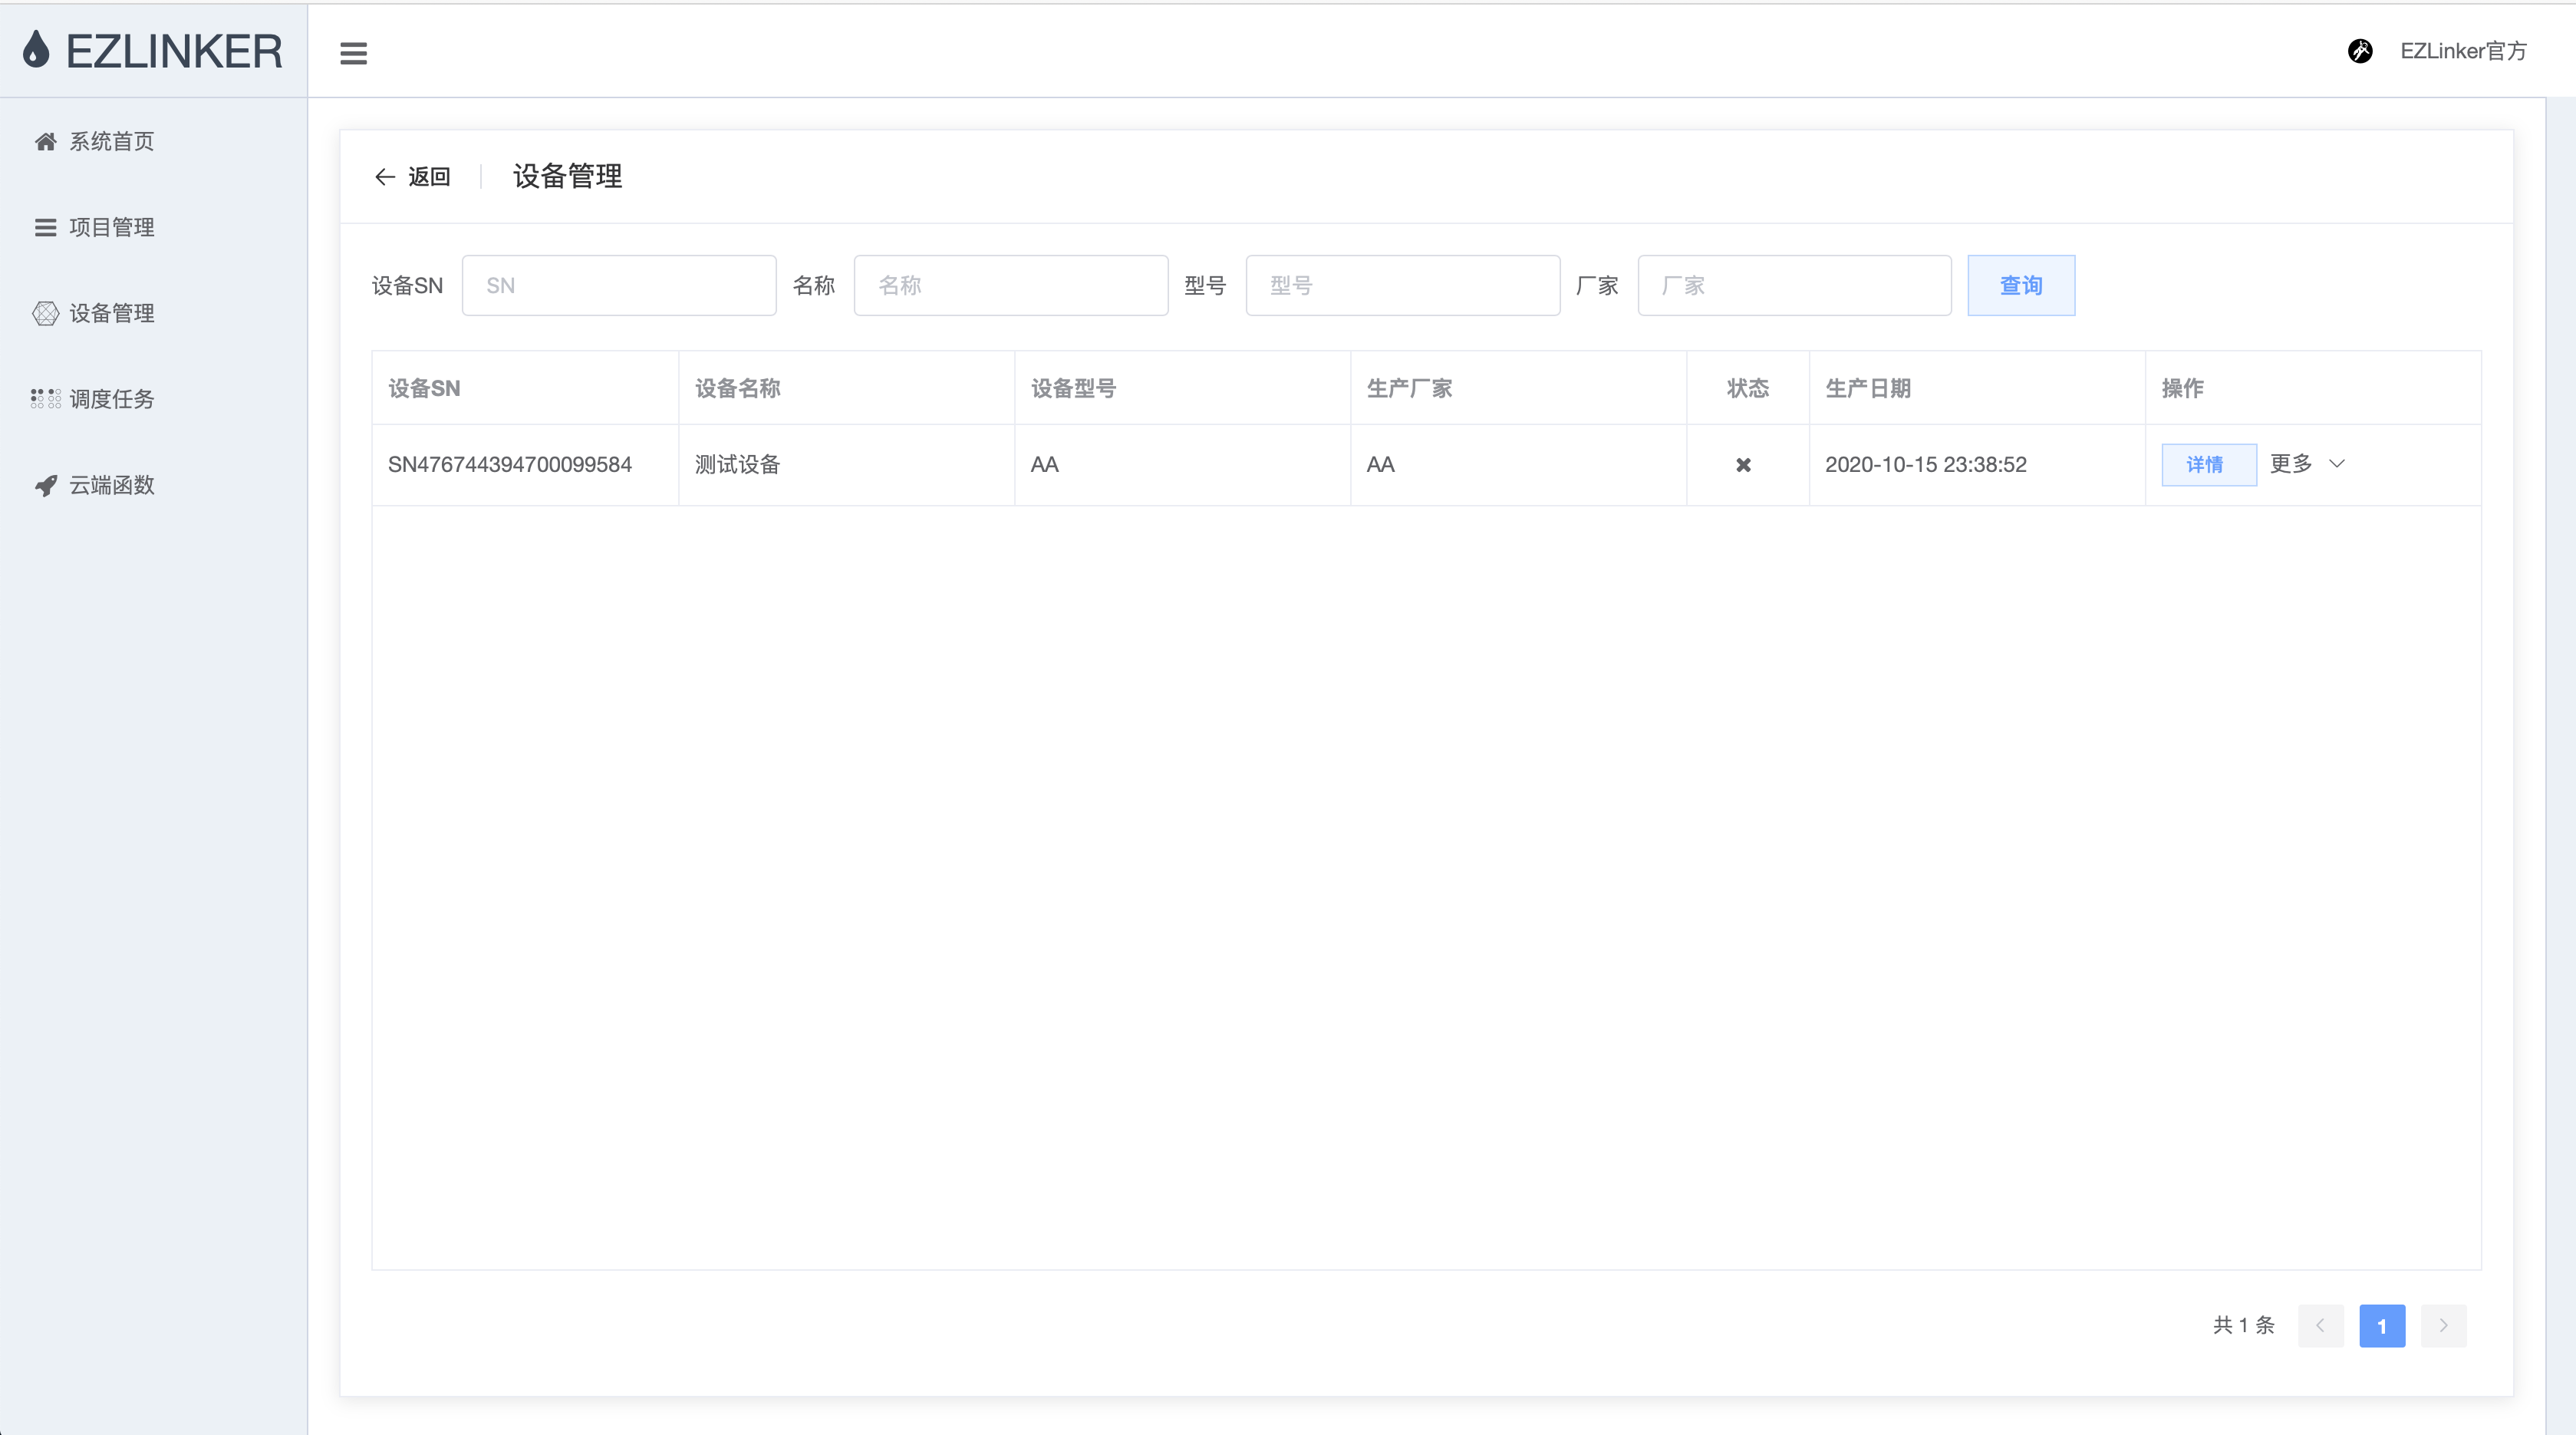
Task: Click the hamburger sidebar collapse icon
Action: click(x=353, y=53)
